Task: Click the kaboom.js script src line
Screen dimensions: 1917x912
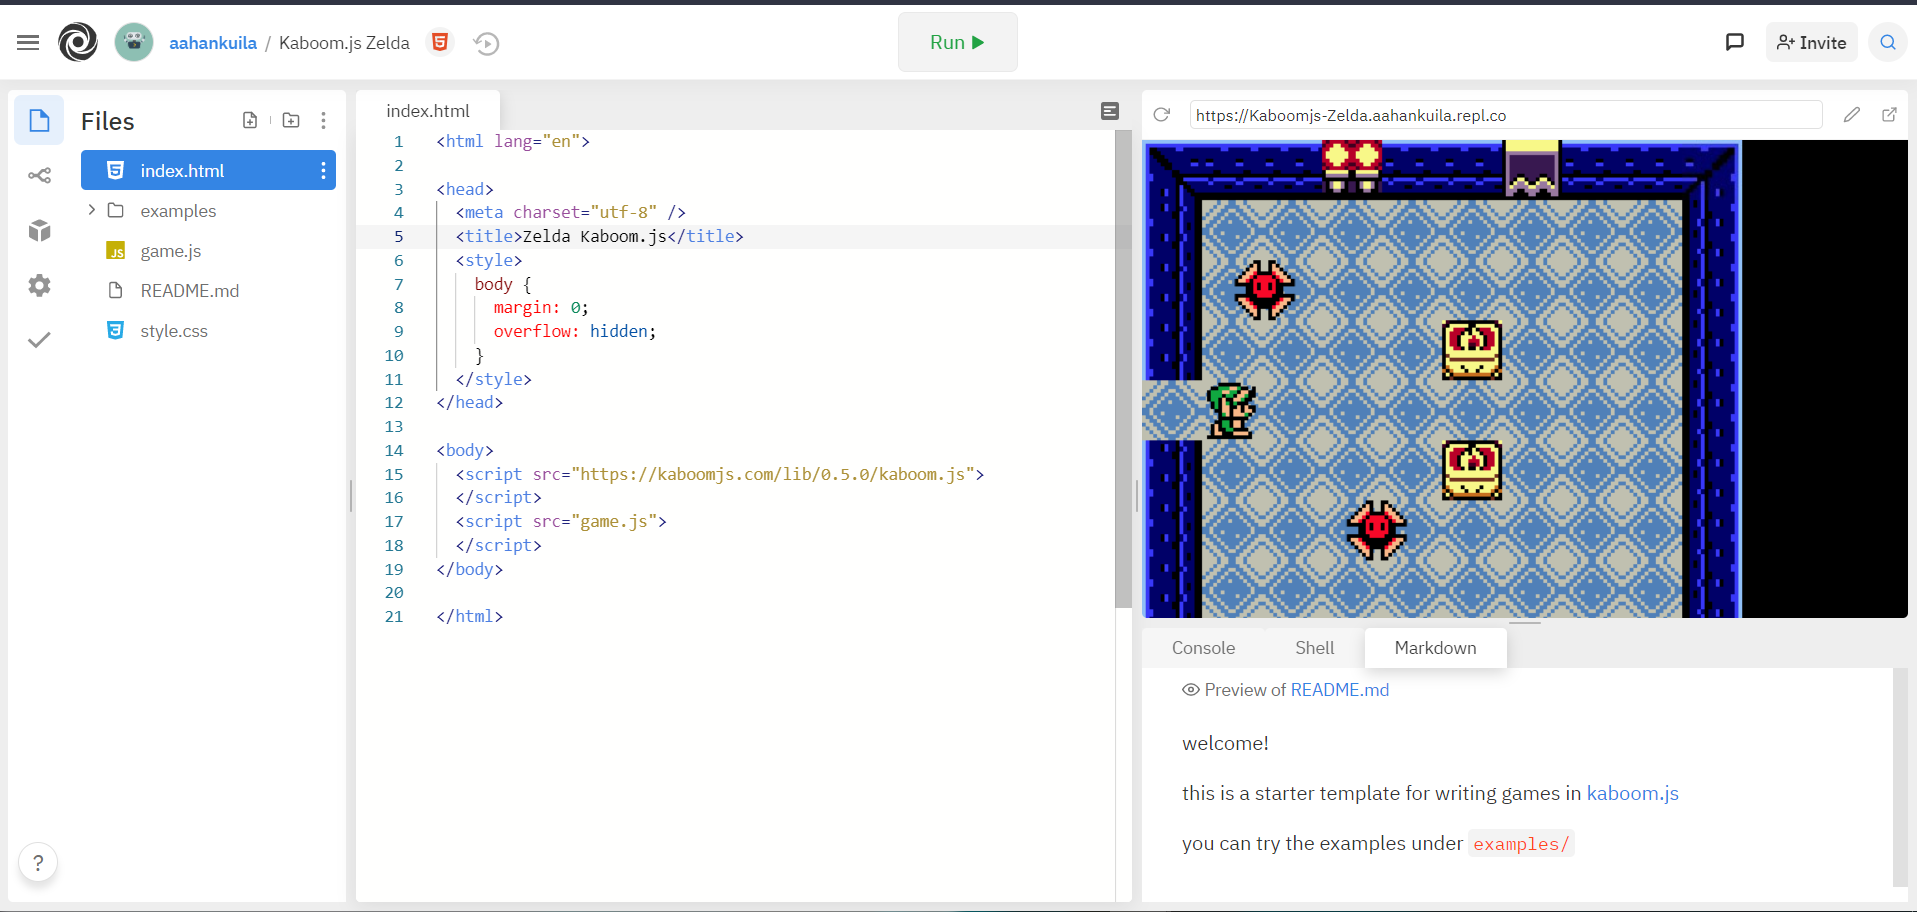Action: (x=720, y=474)
